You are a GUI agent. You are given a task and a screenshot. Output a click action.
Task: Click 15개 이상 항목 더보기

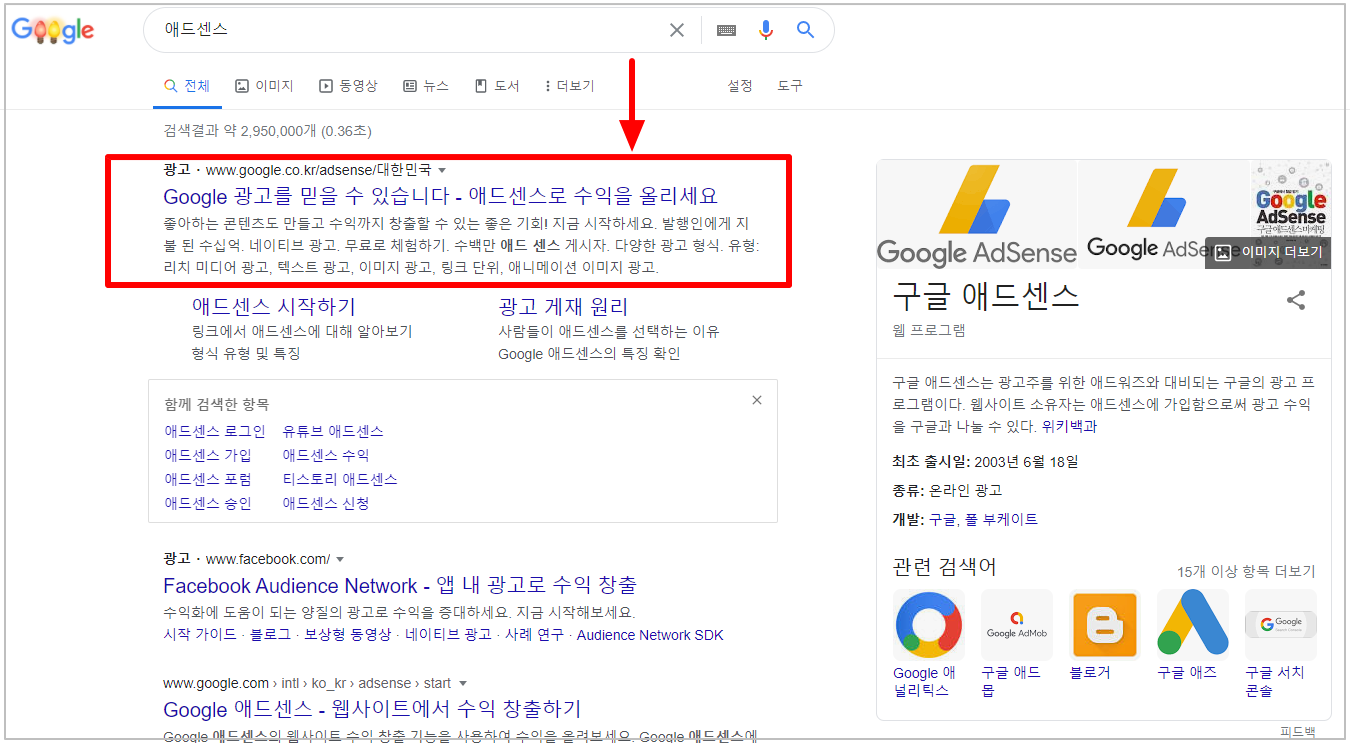pos(1246,572)
